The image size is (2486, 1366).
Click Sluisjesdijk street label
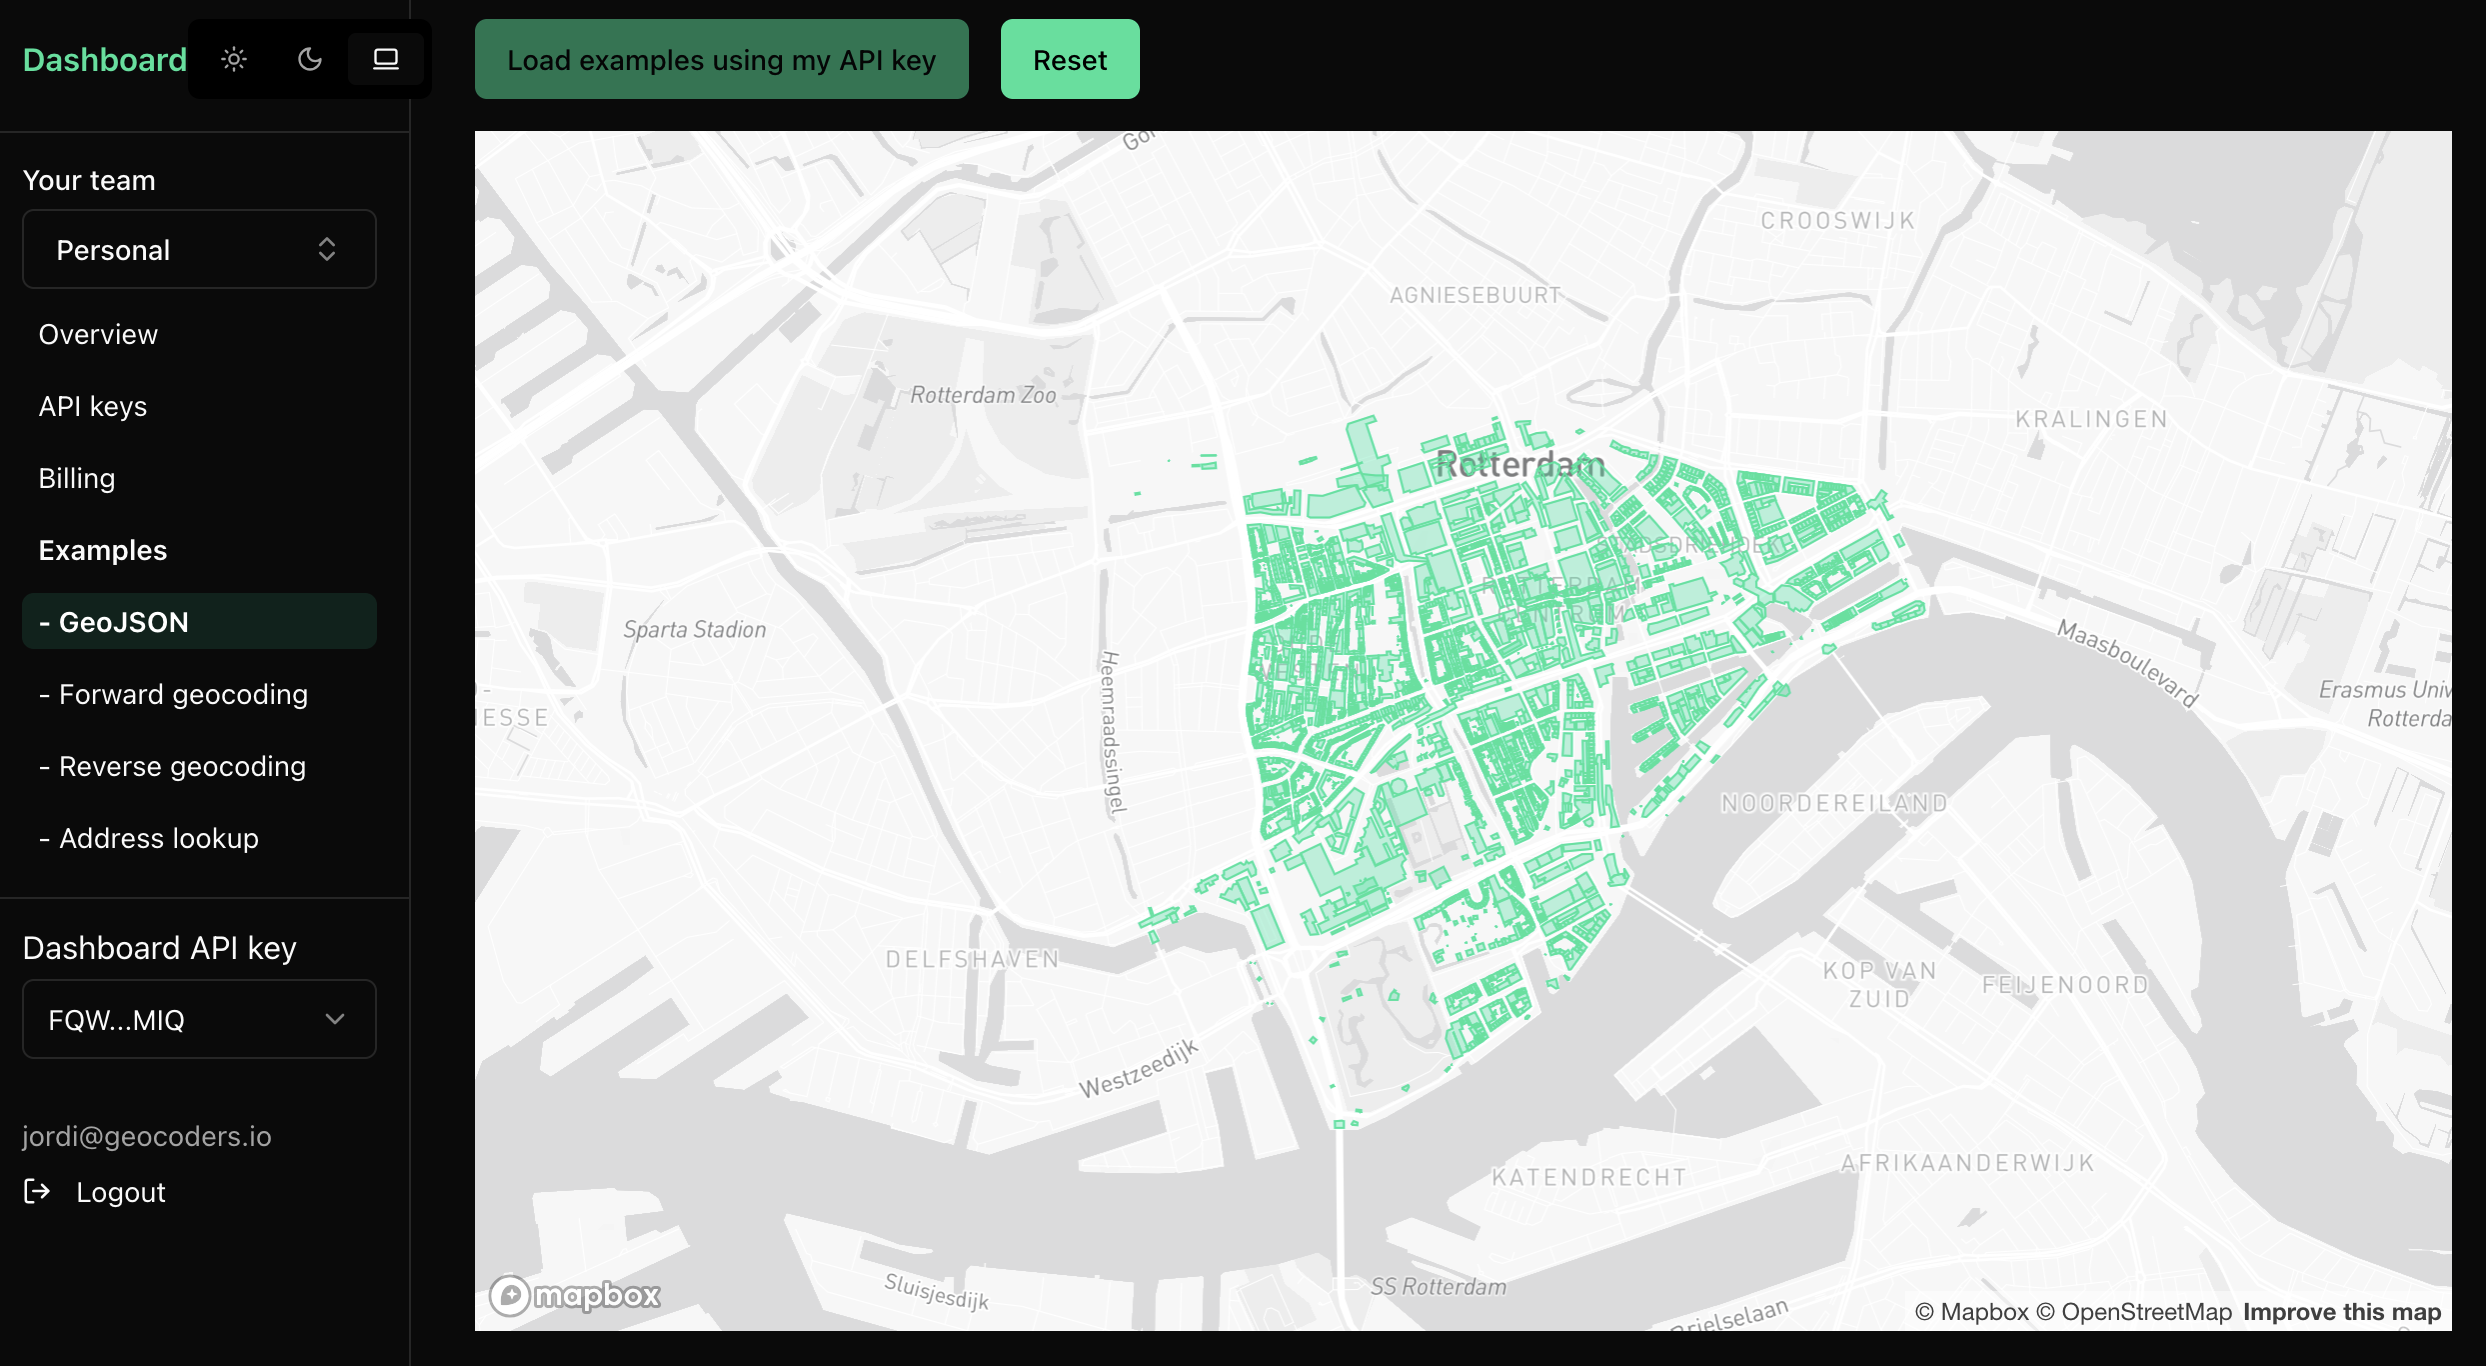click(x=937, y=1291)
